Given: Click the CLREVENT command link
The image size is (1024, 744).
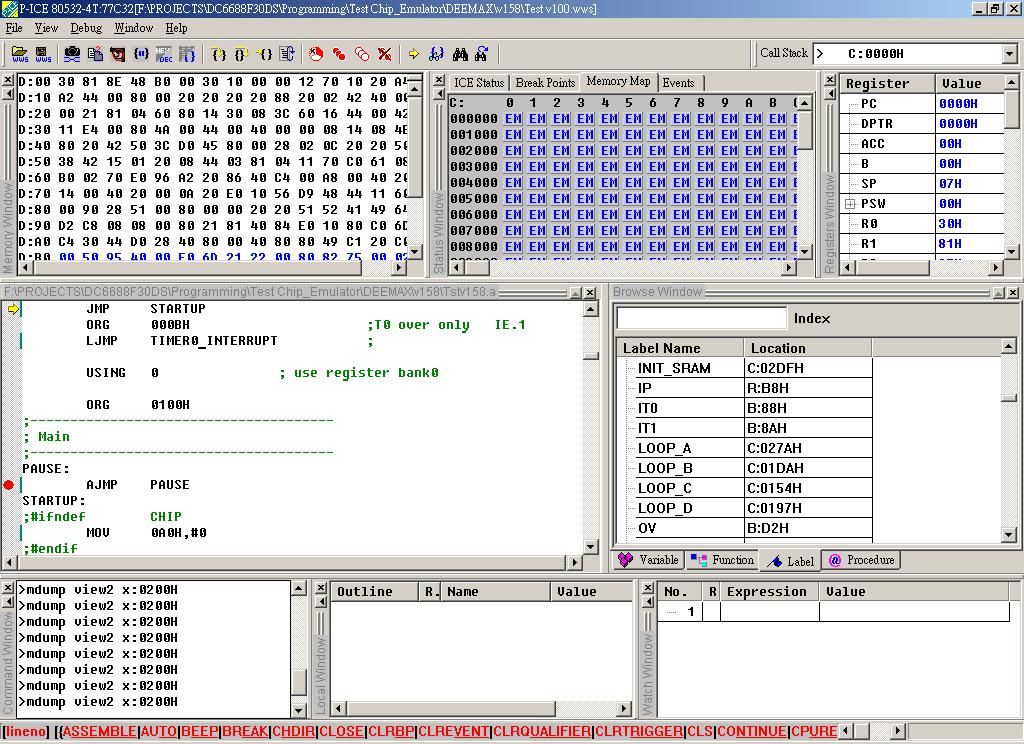Looking at the screenshot, I should point(453,732).
